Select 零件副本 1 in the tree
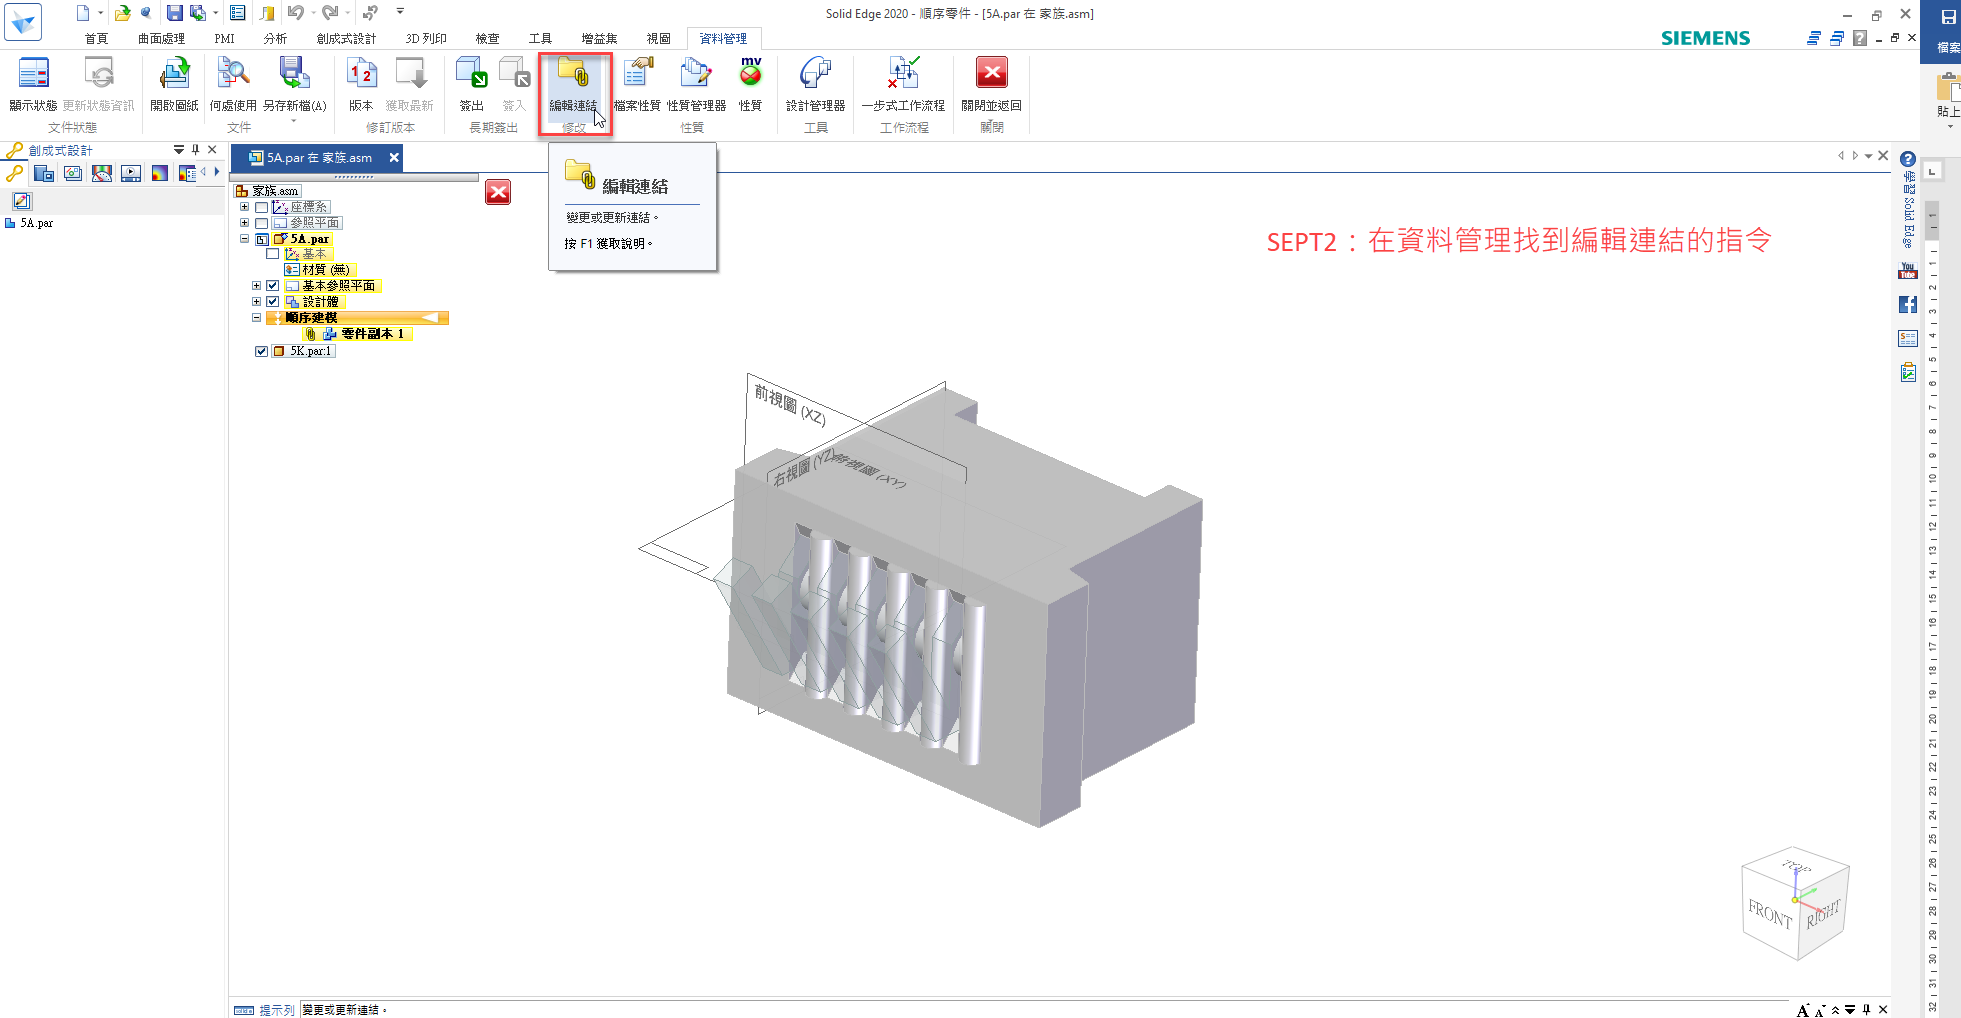1961x1018 pixels. tap(373, 334)
